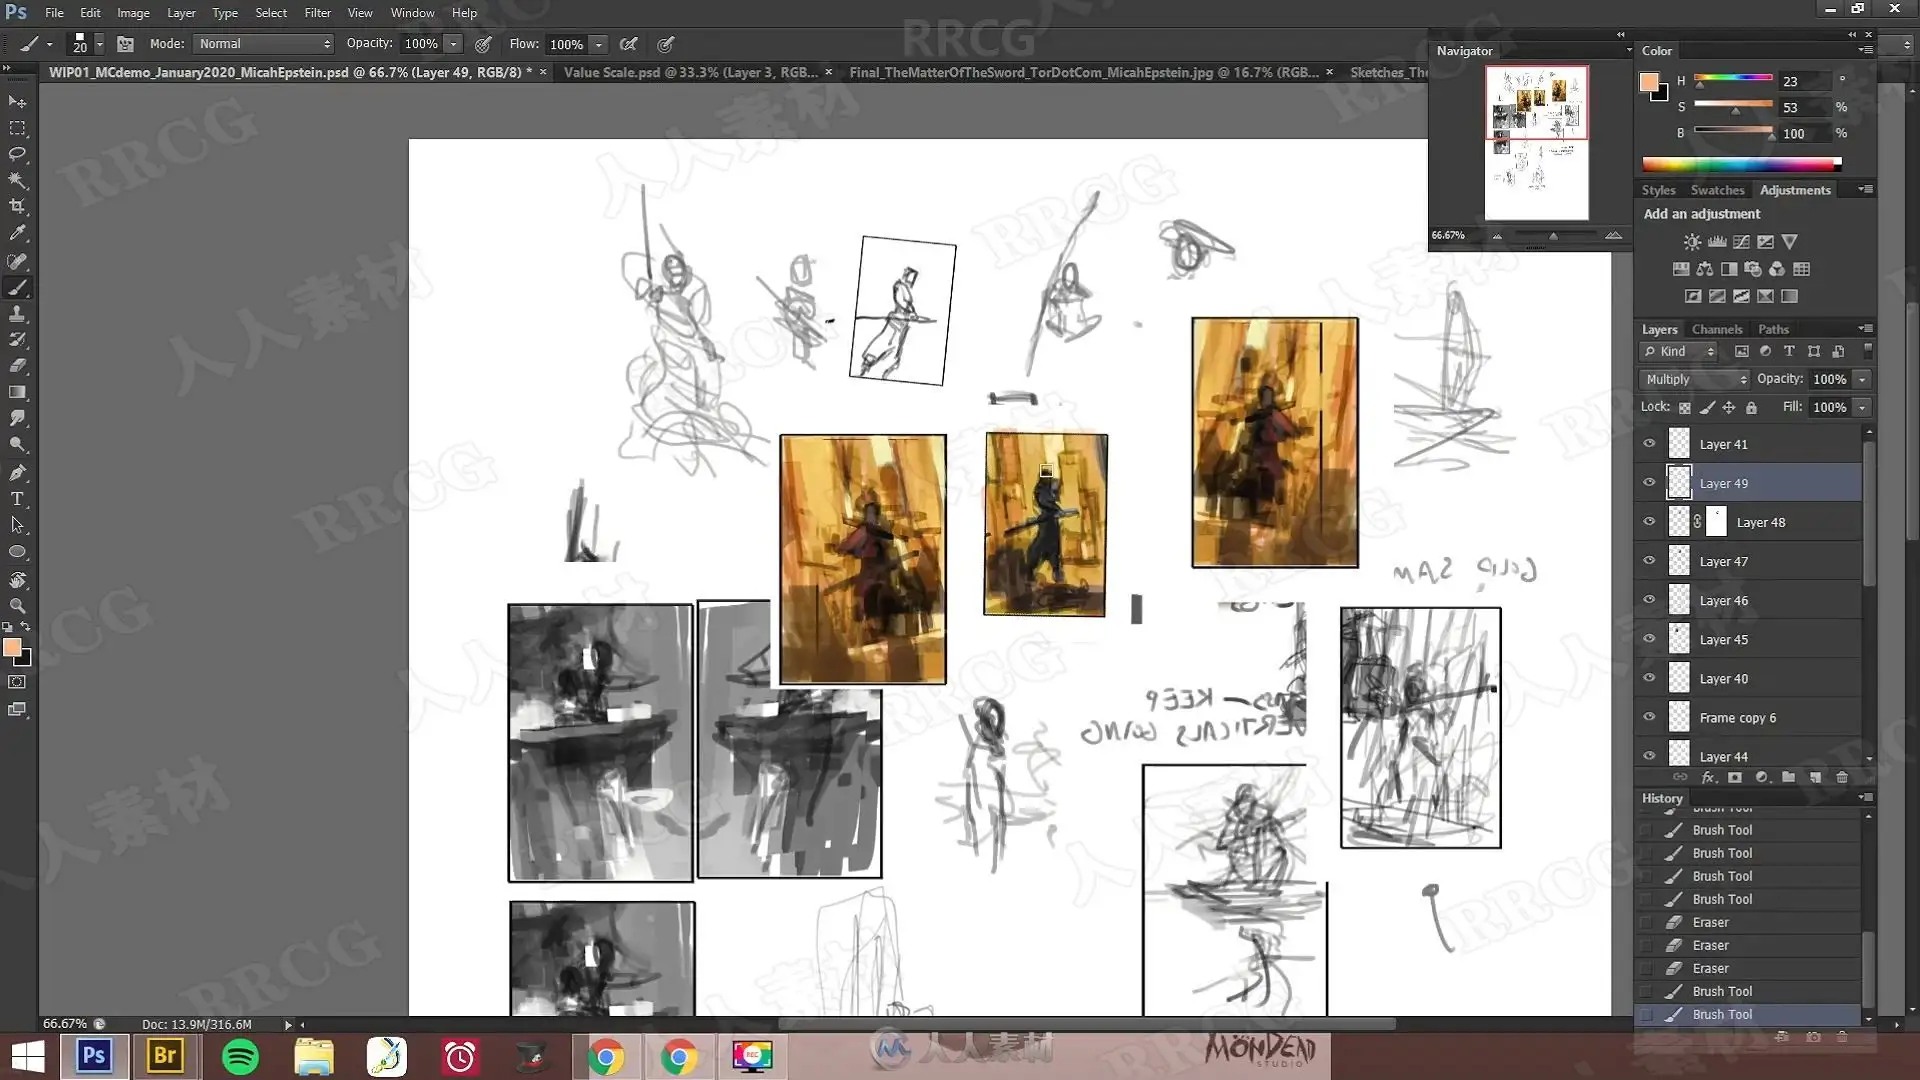
Task: Open the Window menu
Action: tap(412, 13)
